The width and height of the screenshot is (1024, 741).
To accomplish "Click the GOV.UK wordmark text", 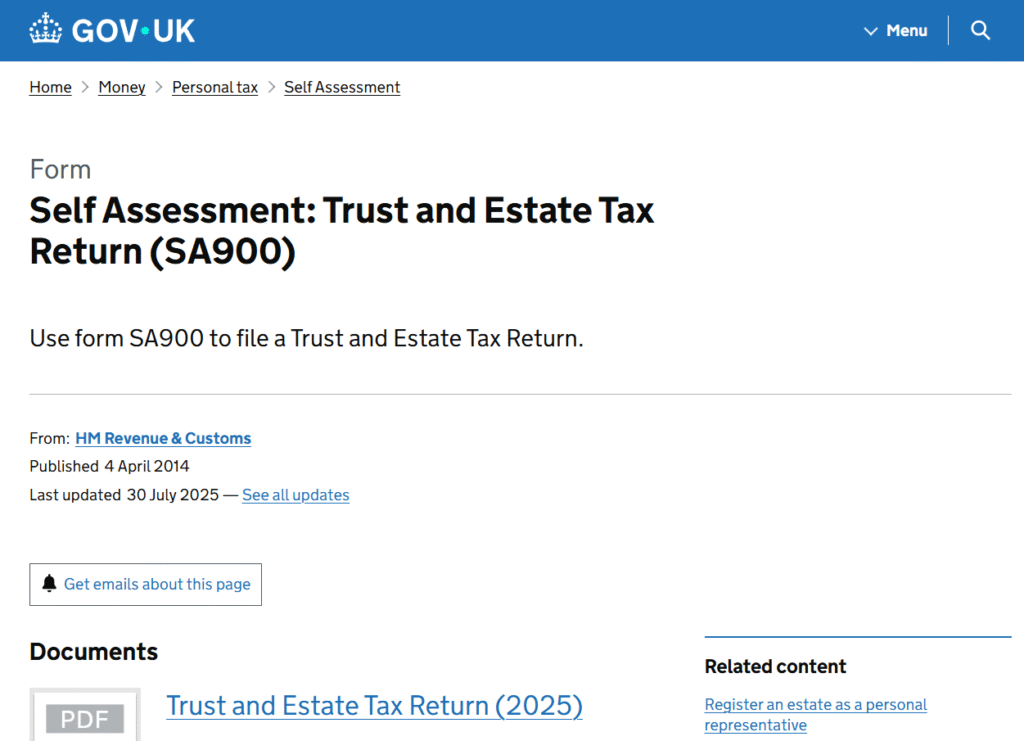I will click(x=133, y=30).
